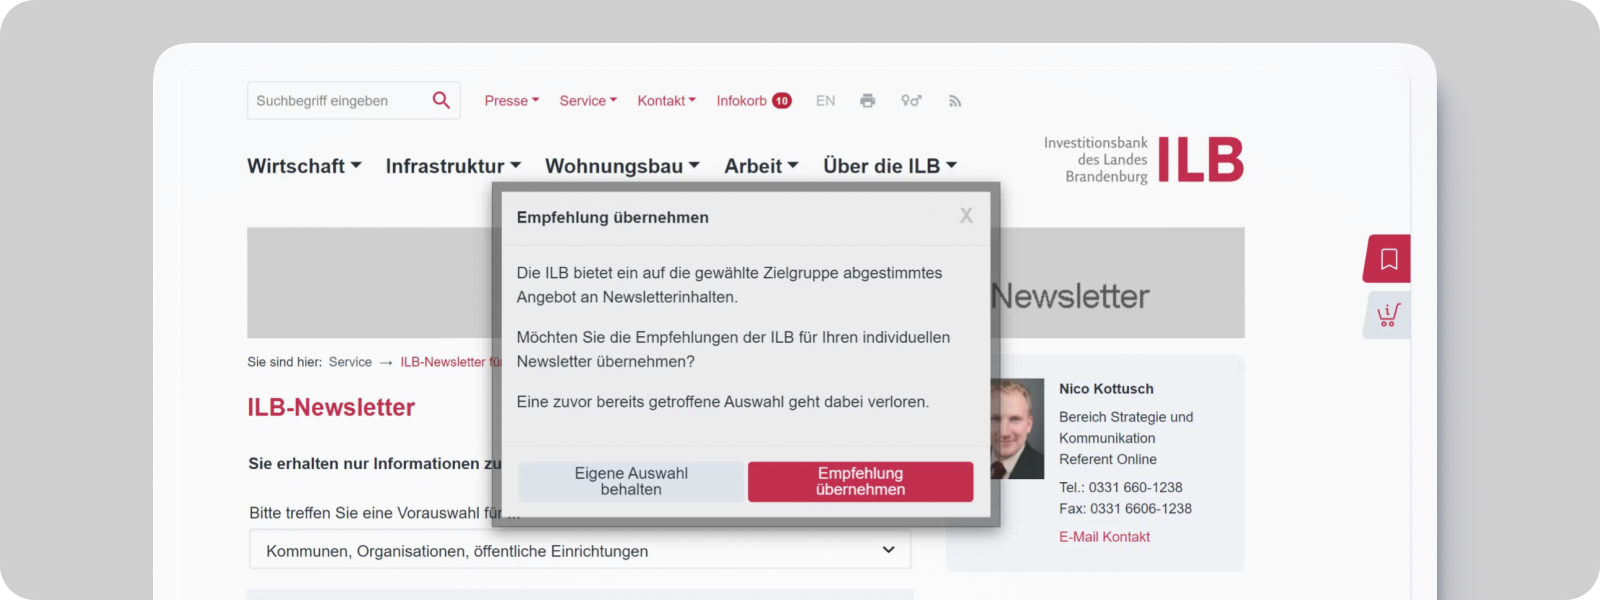The image size is (1600, 600).
Task: Expand the Infrastruktur main menu
Action: [x=453, y=166]
